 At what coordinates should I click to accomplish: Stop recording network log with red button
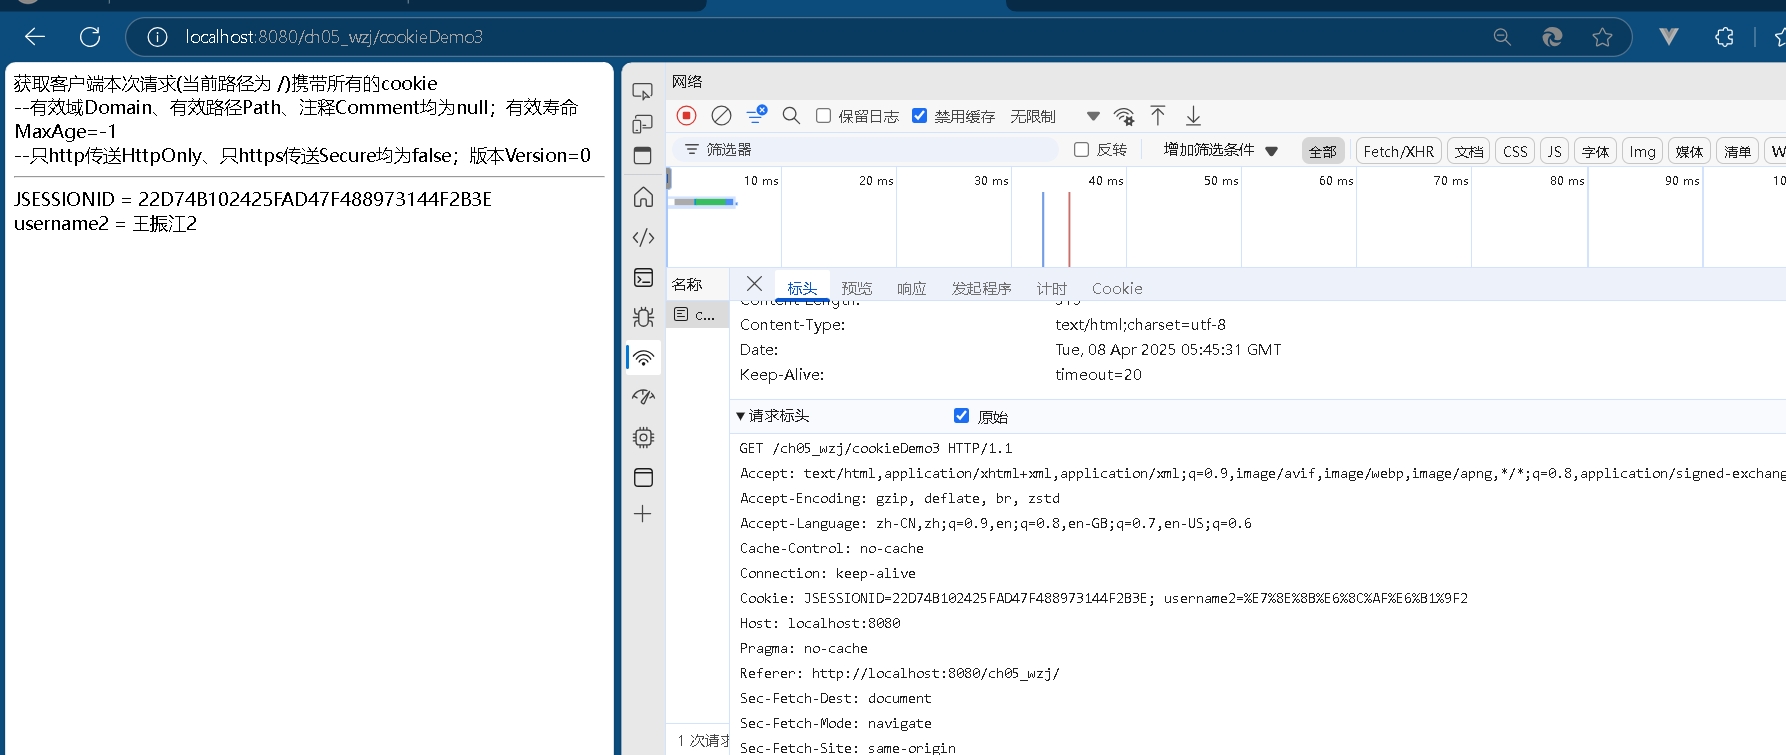pyautogui.click(x=686, y=116)
